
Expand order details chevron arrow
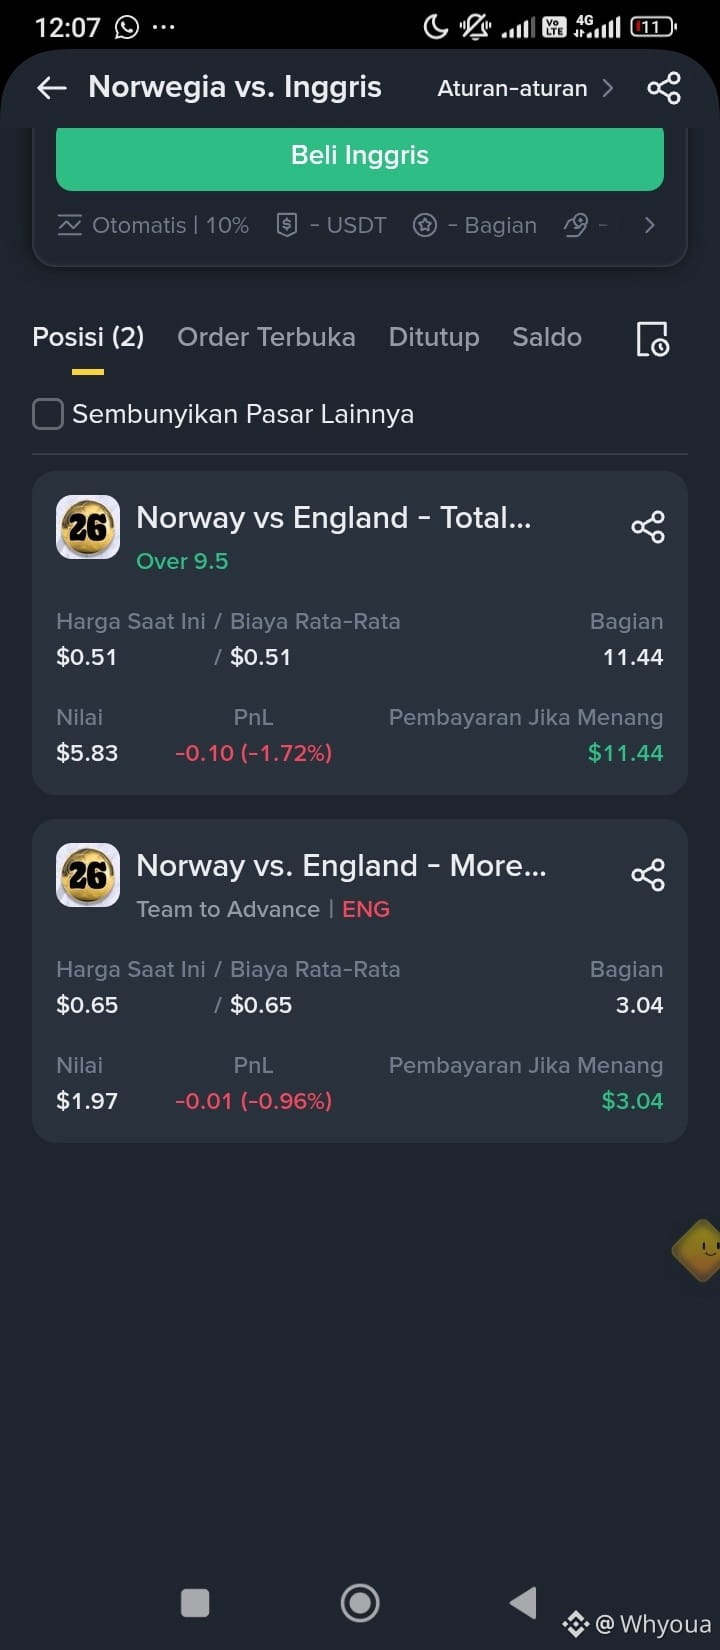(x=650, y=225)
